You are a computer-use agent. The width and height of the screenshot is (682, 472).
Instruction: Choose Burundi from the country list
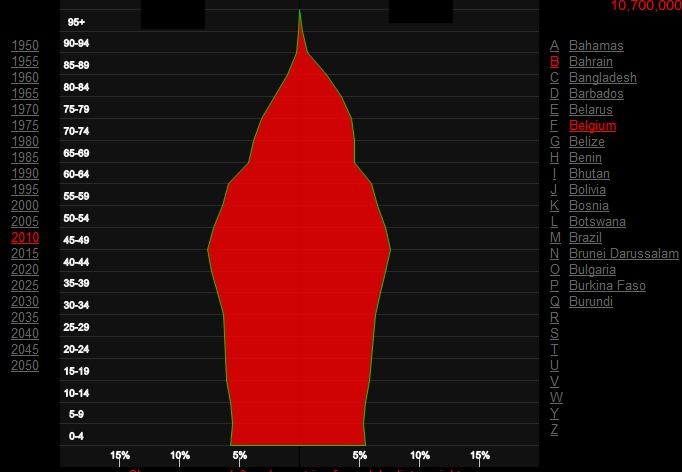tap(591, 301)
